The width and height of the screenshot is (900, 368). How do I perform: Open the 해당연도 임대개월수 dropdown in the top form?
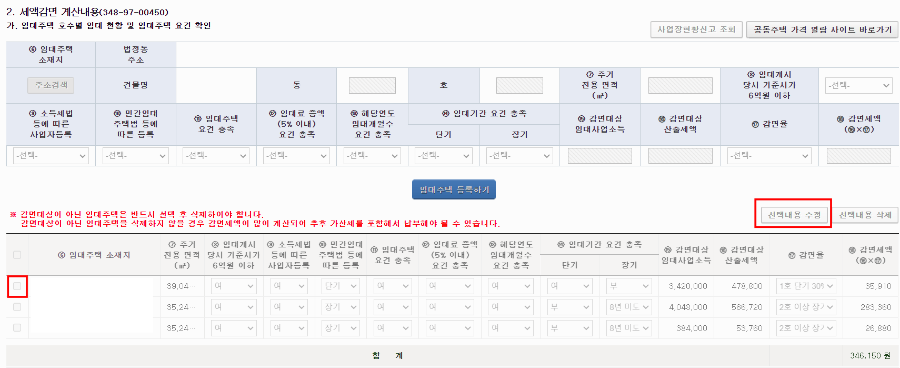click(x=371, y=156)
